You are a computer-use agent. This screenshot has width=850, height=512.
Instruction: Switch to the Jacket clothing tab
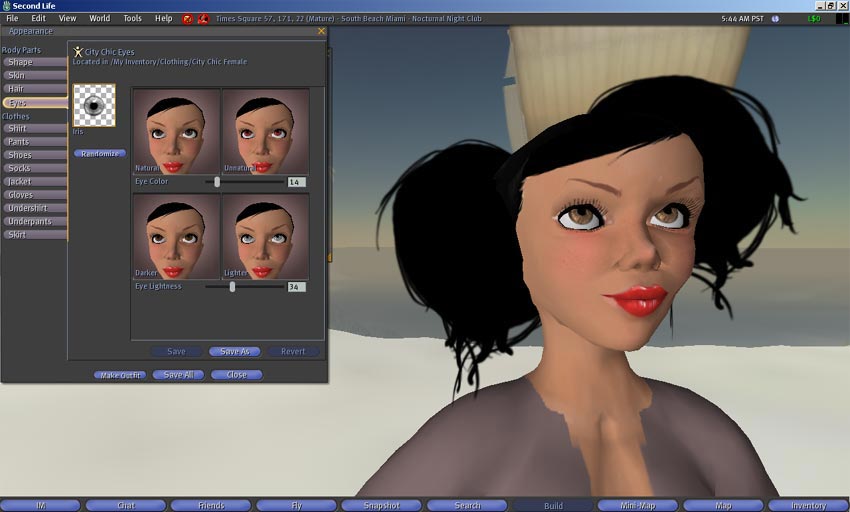point(34,182)
